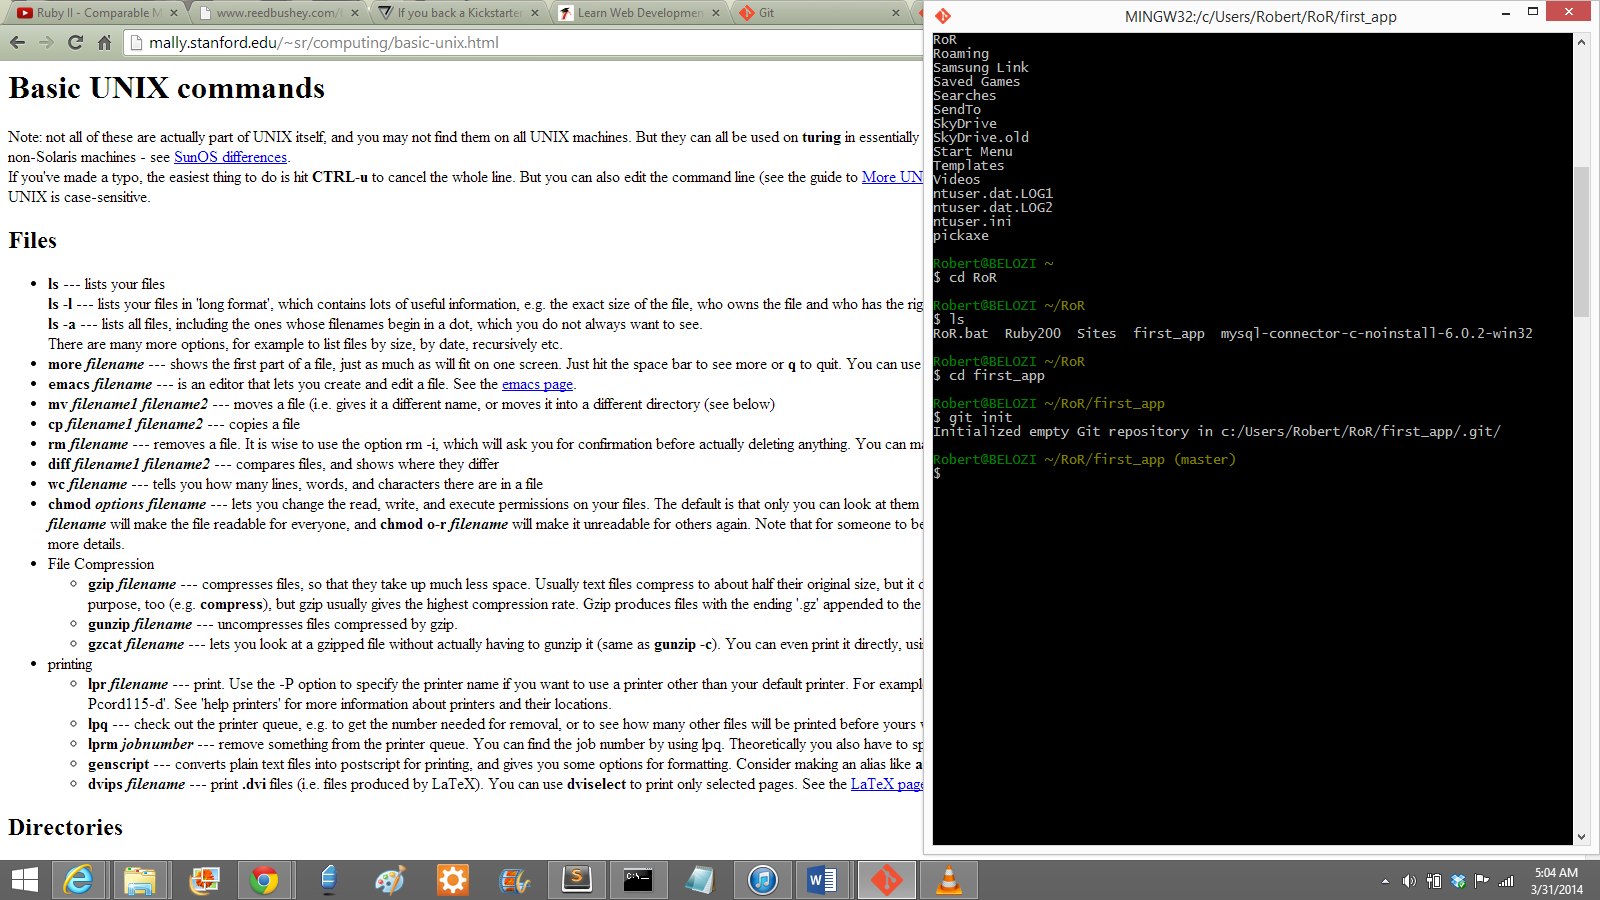Open the Git Bash window system menu icon
Screen dimensions: 1600x900
(x=942, y=16)
